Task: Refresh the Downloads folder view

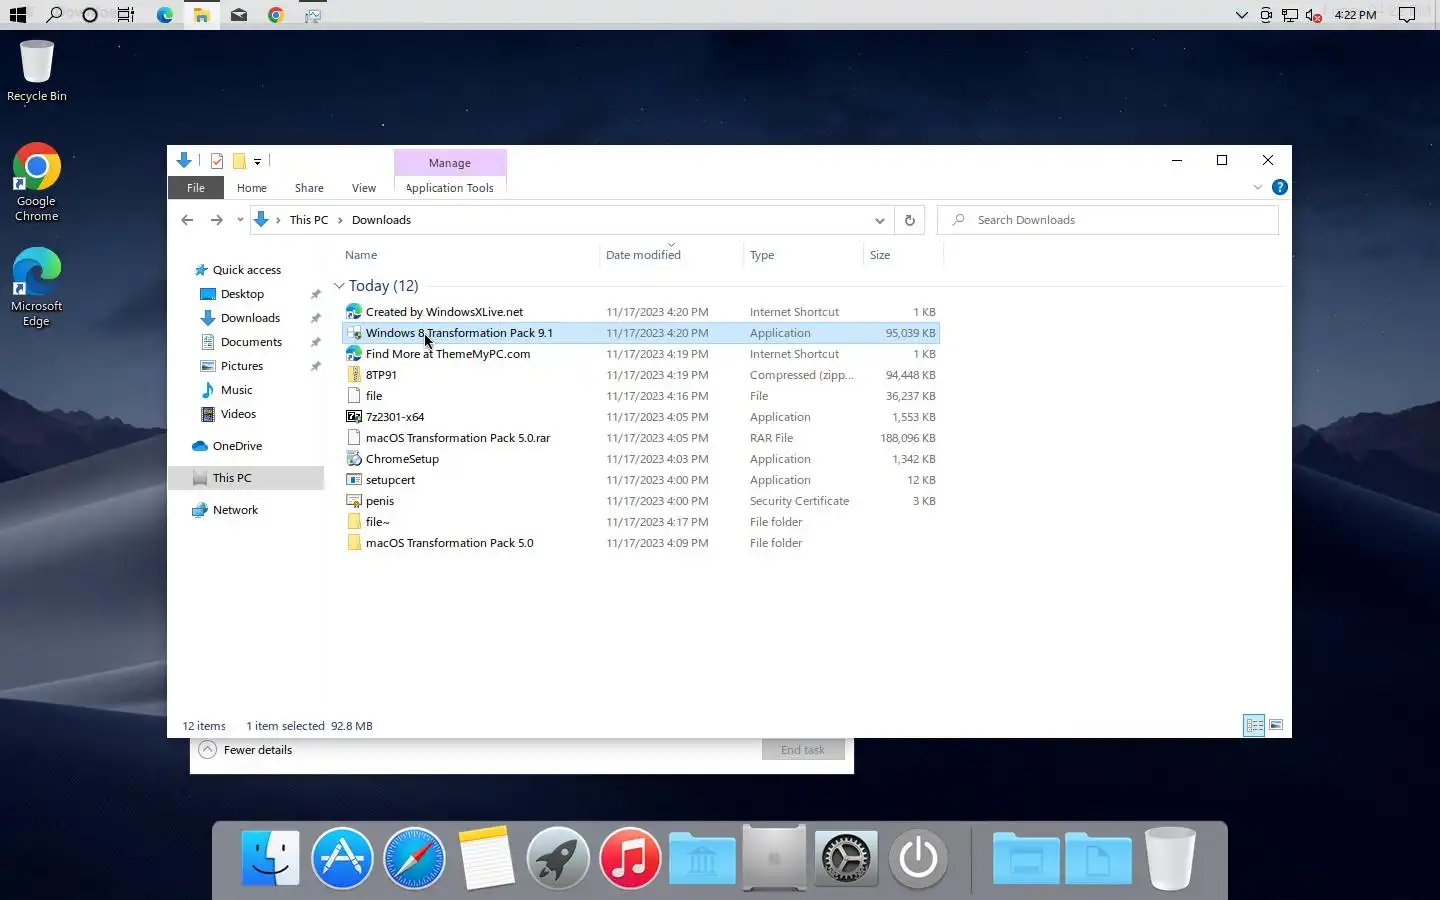Action: tap(909, 220)
